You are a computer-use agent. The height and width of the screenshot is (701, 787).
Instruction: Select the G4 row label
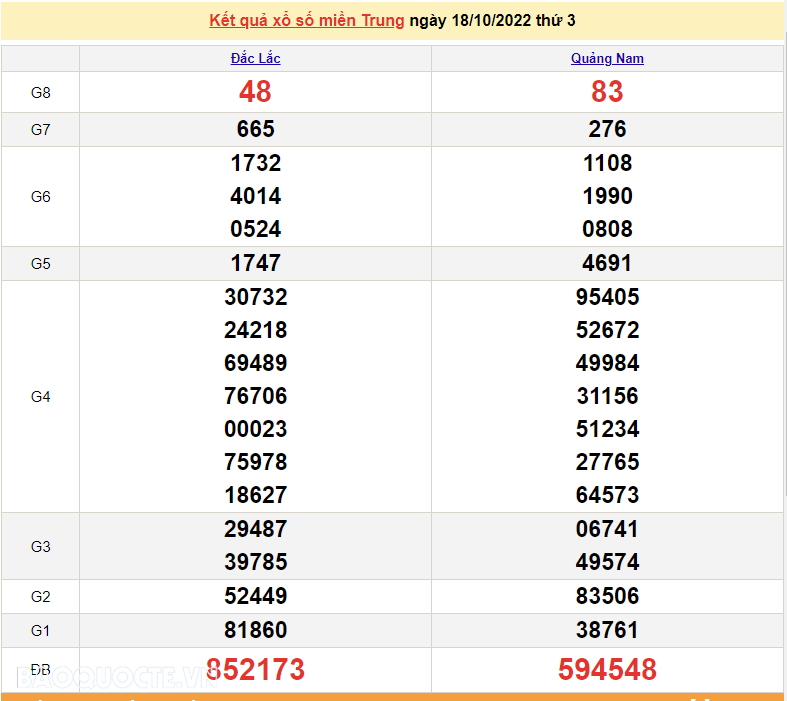pyautogui.click(x=40, y=396)
